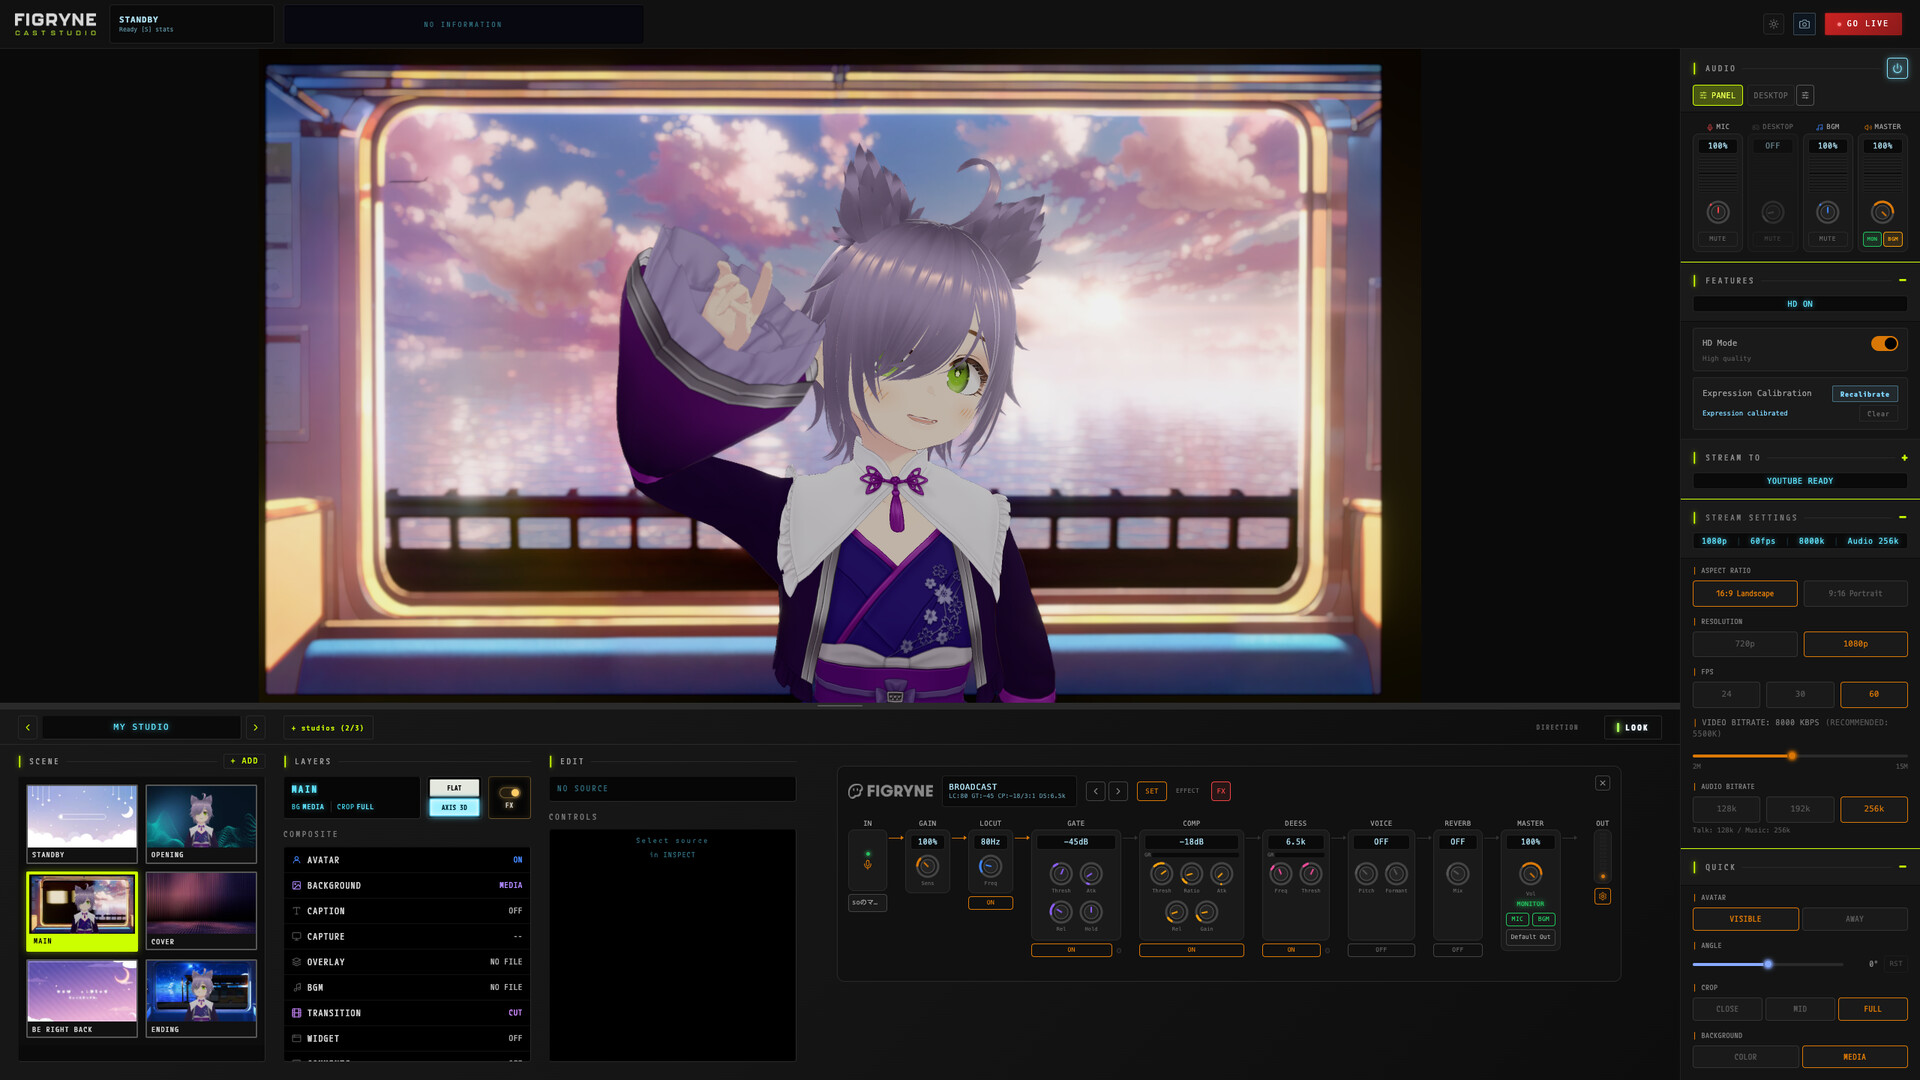1920x1080 pixels.
Task: Adjust the Gain Sens knob
Action: 927,866
